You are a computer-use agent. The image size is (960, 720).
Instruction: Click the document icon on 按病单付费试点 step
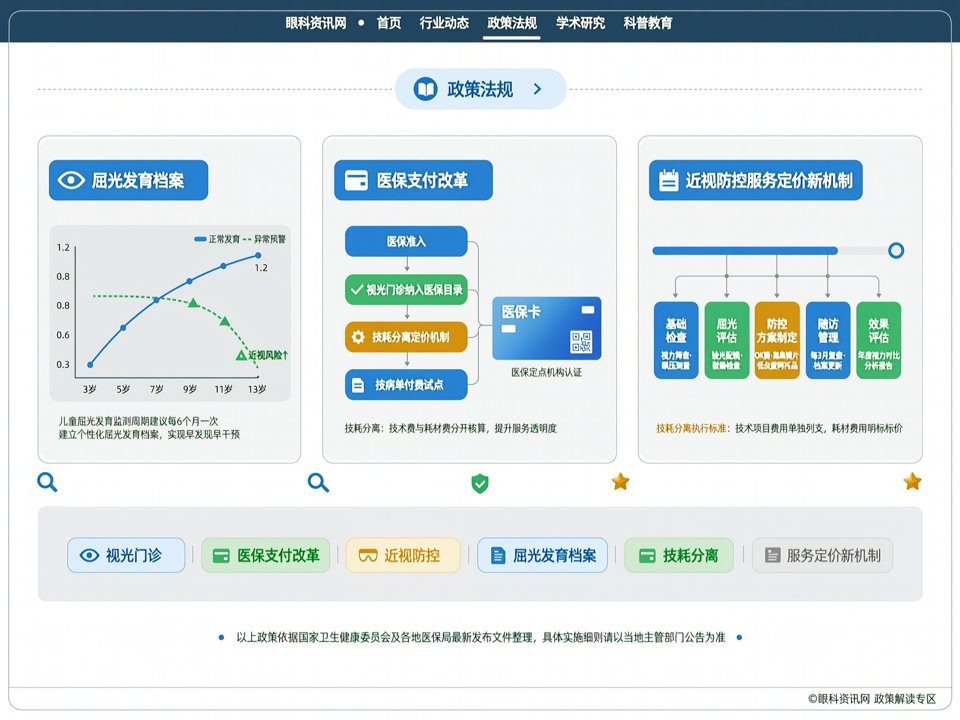pyautogui.click(x=358, y=385)
